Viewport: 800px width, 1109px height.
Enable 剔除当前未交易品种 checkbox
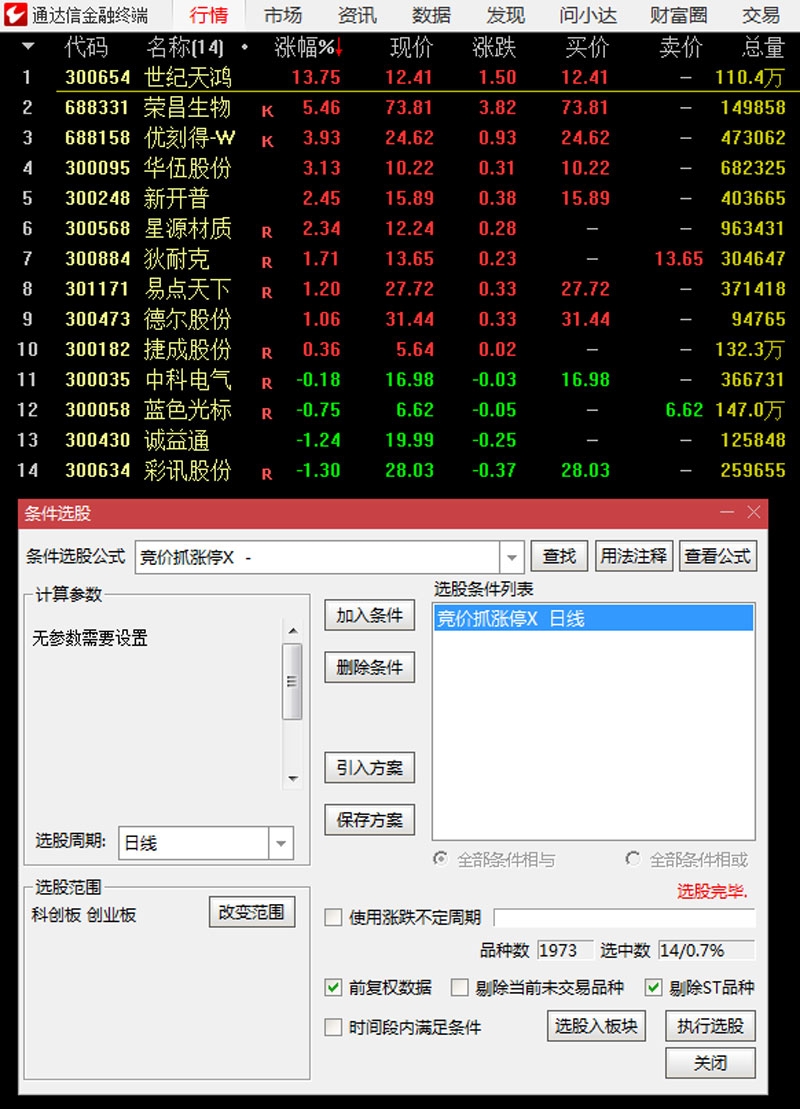coord(460,987)
